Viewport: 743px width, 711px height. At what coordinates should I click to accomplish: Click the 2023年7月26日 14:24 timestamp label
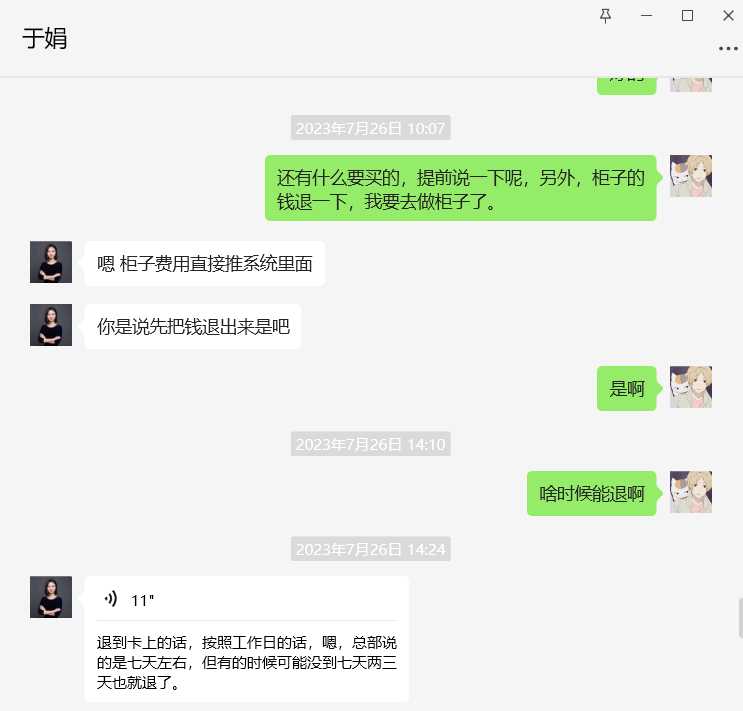coord(371,549)
